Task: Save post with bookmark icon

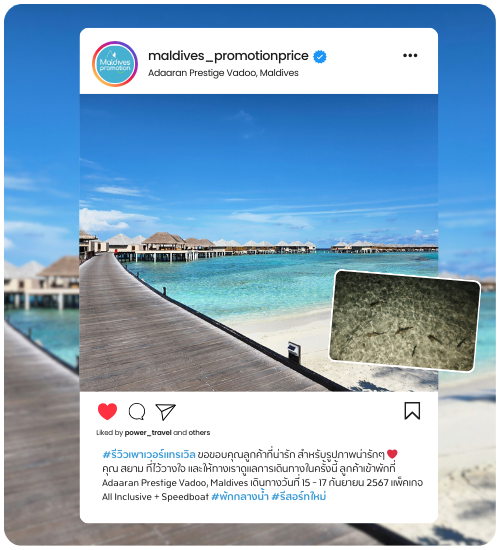Action: click(x=412, y=411)
